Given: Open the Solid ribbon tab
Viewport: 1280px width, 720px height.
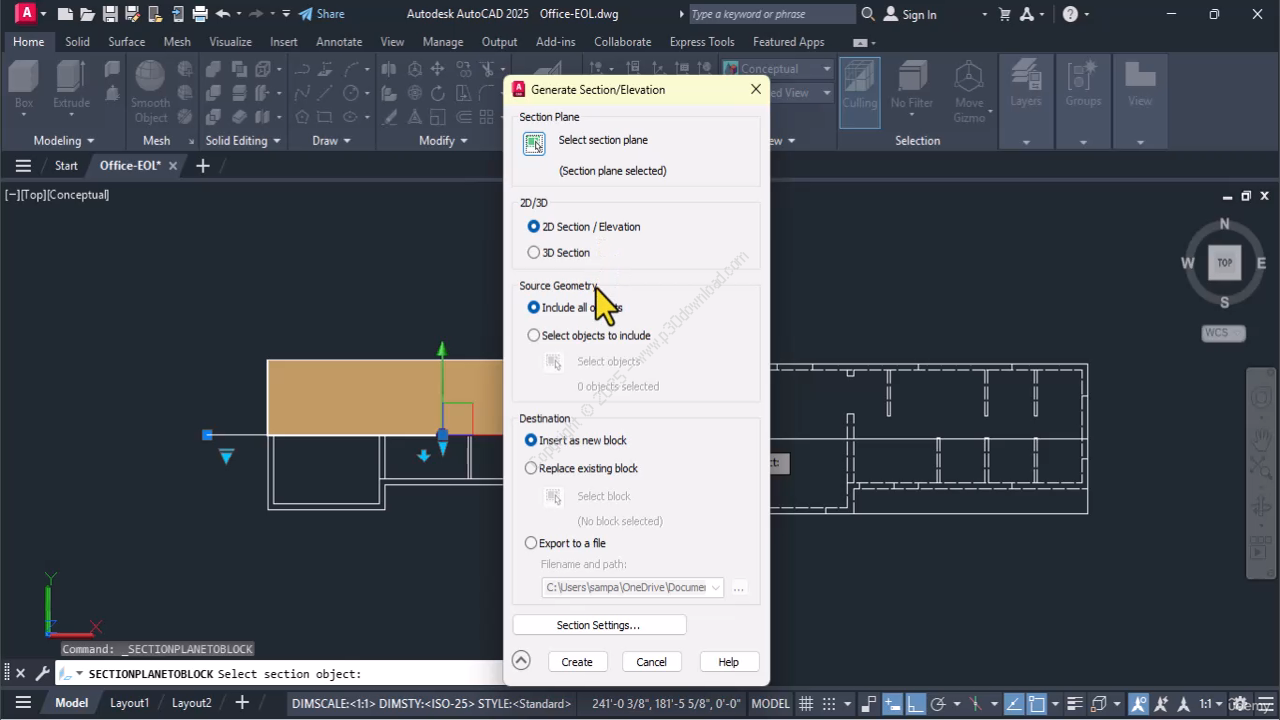Looking at the screenshot, I should tap(77, 42).
